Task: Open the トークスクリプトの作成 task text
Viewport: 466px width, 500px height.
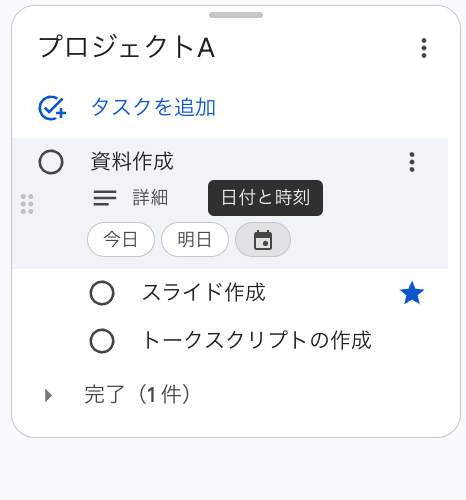Action: coord(257,340)
